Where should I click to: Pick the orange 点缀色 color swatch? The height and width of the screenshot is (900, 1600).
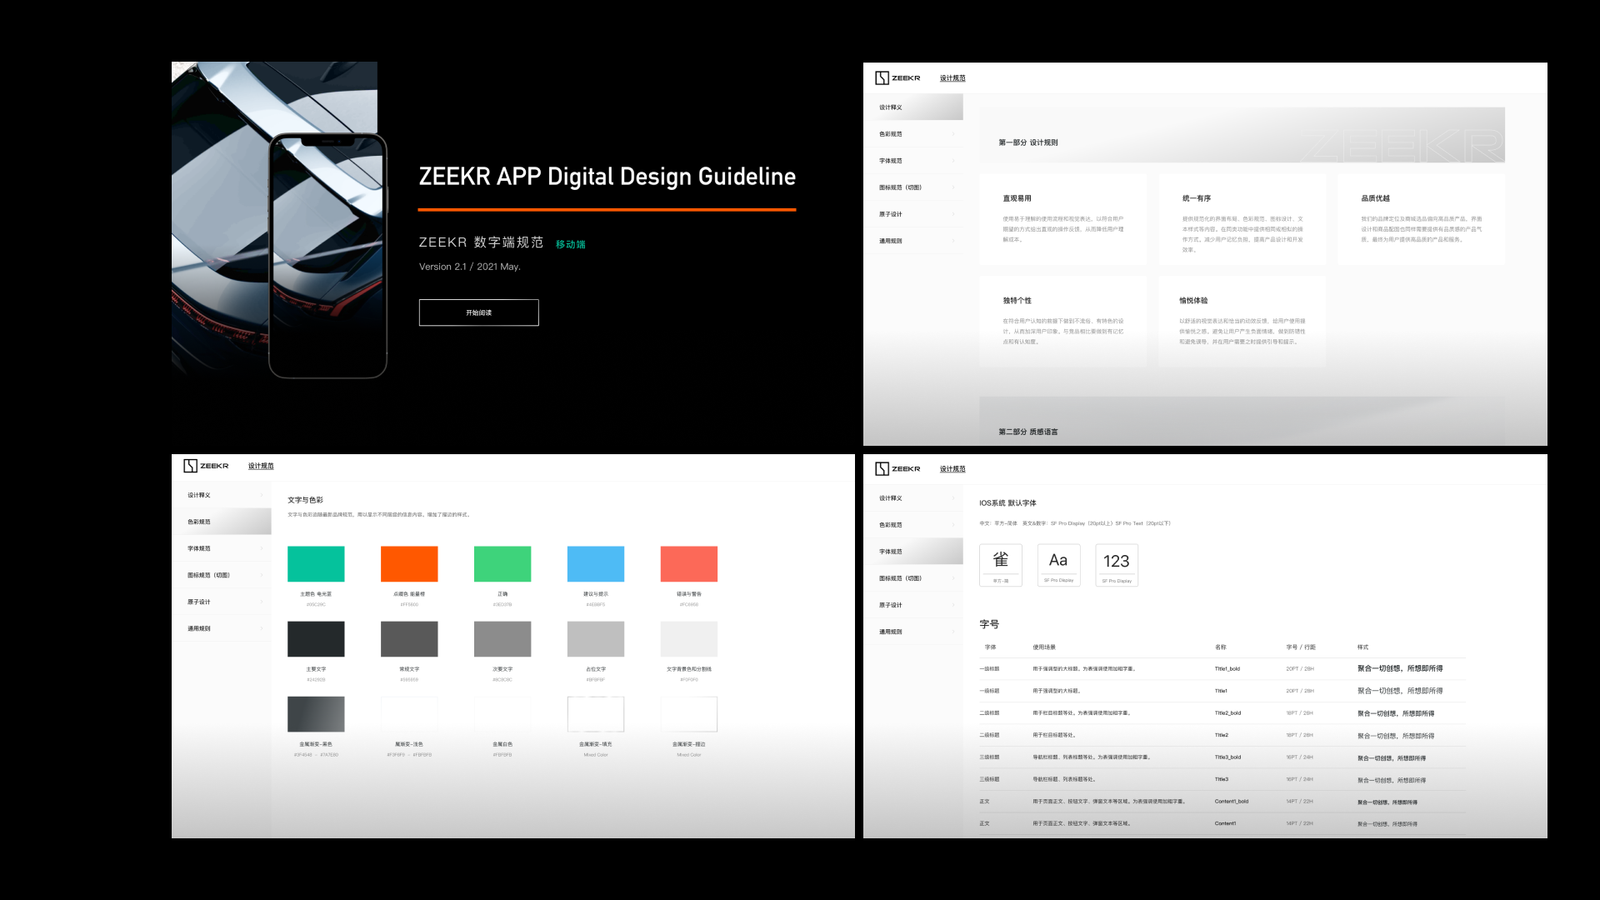[x=409, y=564]
